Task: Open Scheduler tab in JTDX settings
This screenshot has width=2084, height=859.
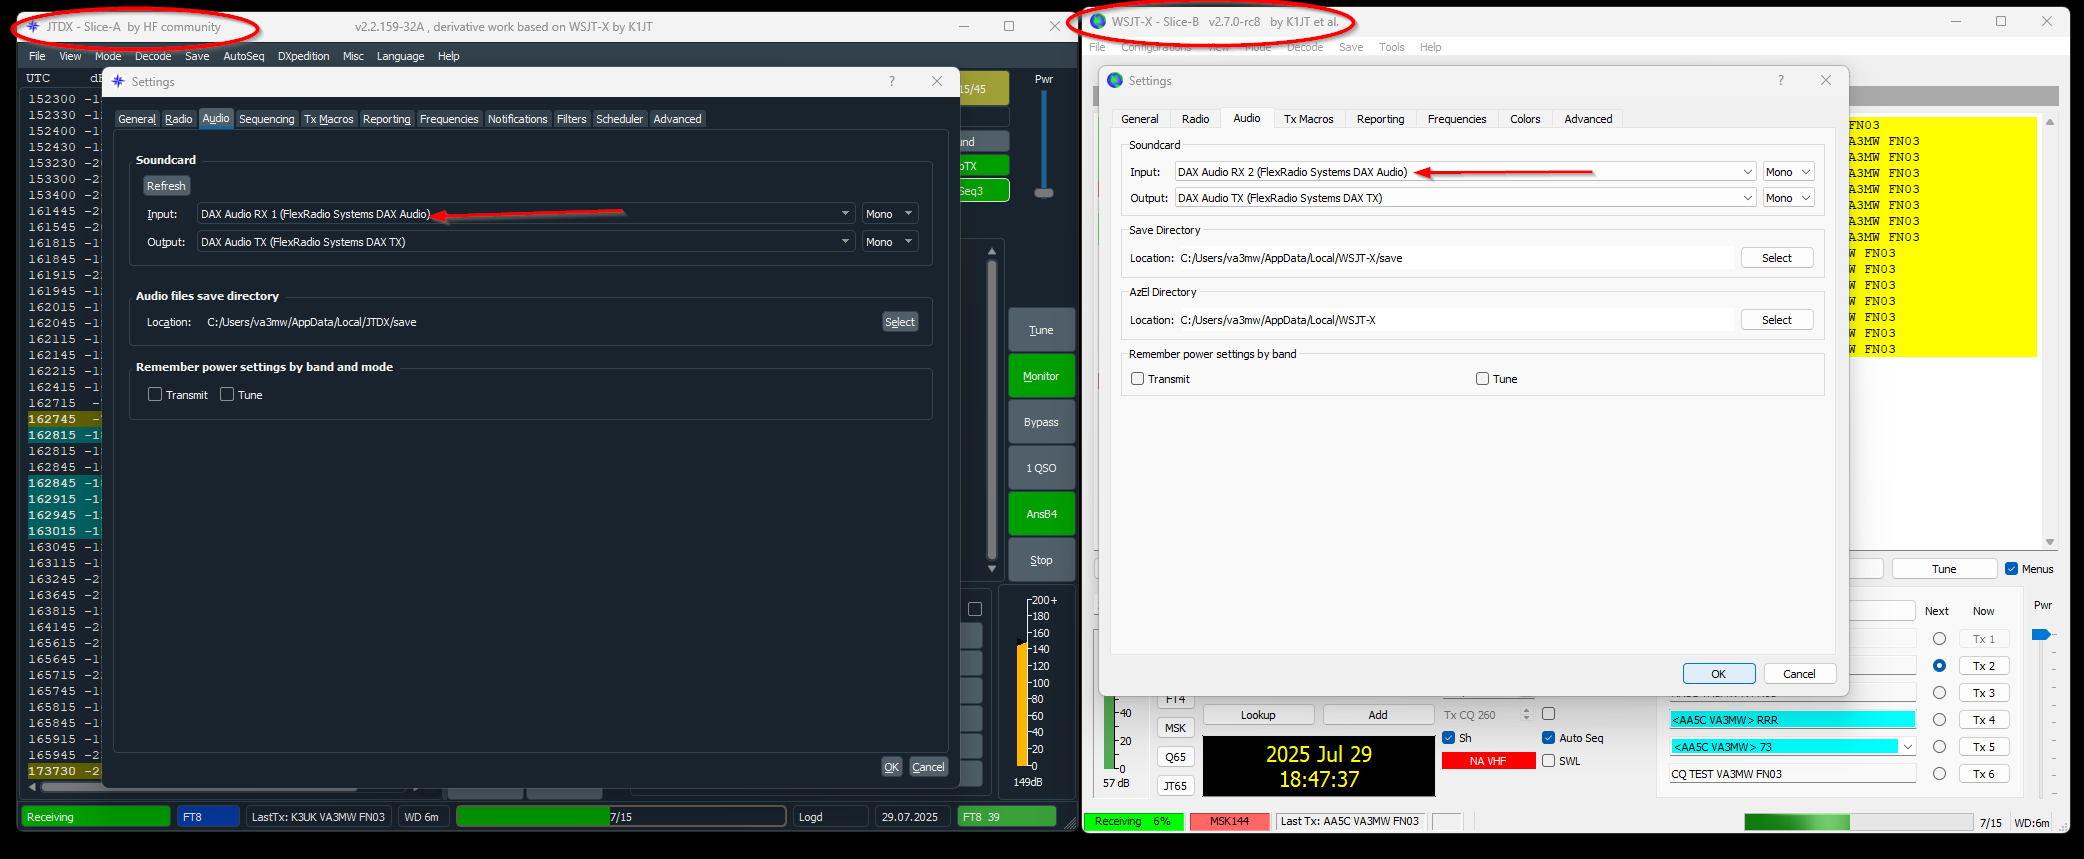Action: pyautogui.click(x=620, y=119)
